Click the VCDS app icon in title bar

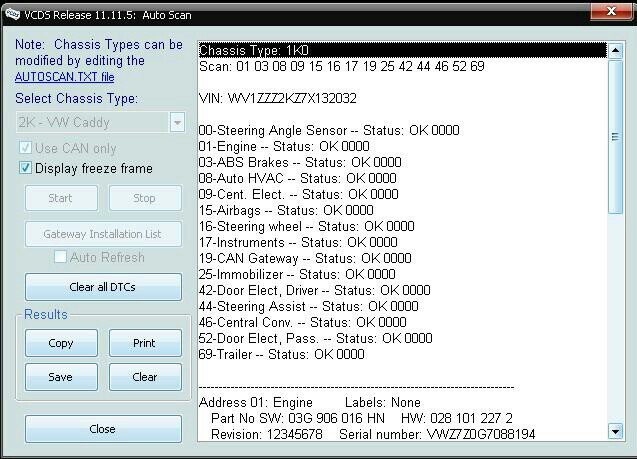12,15
